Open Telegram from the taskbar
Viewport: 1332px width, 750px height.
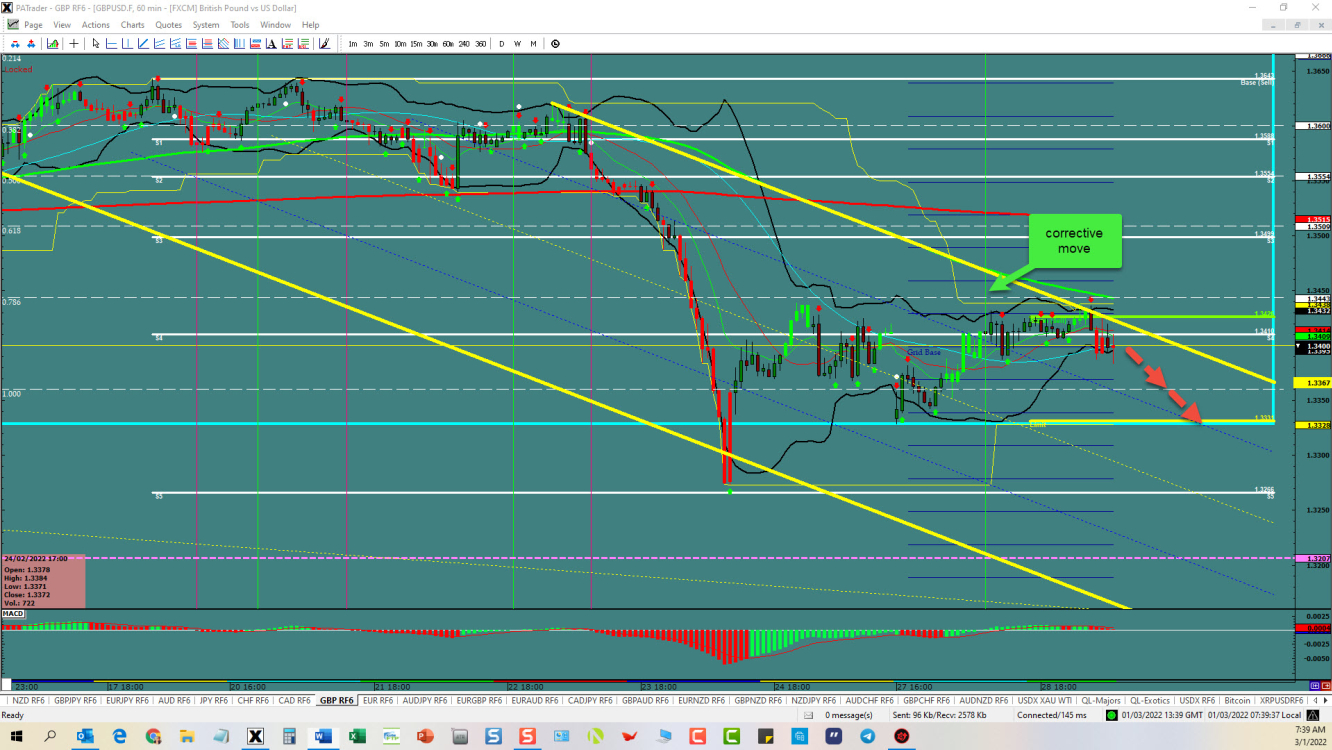(868, 736)
